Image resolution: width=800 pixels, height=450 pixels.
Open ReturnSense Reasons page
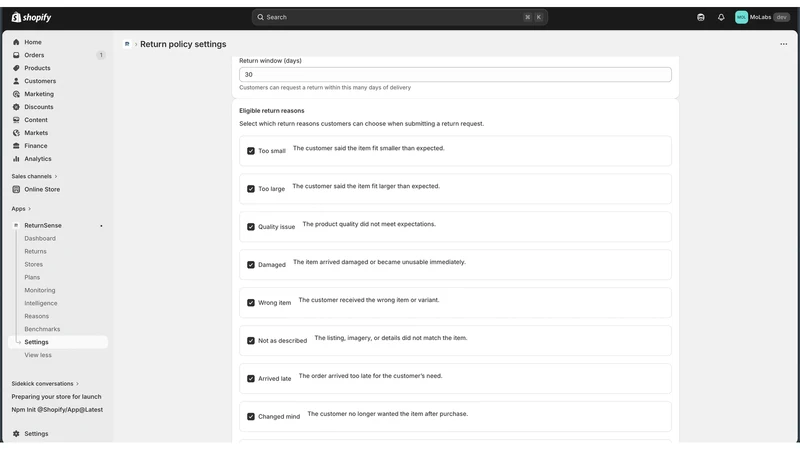[x=37, y=316]
